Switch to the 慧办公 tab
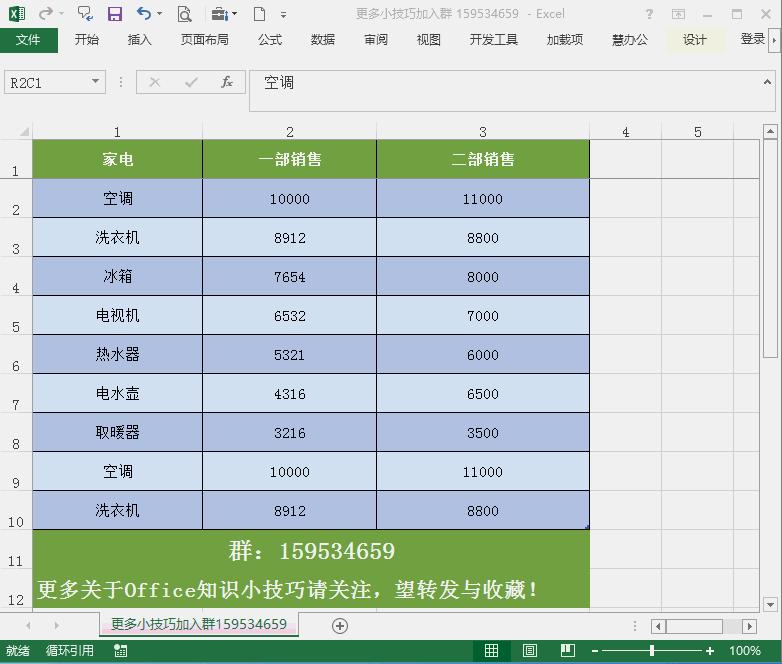 coord(630,39)
